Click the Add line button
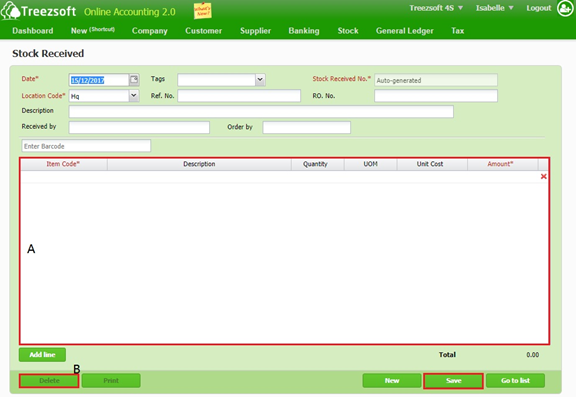Image resolution: width=576 pixels, height=397 pixels. pyautogui.click(x=42, y=355)
